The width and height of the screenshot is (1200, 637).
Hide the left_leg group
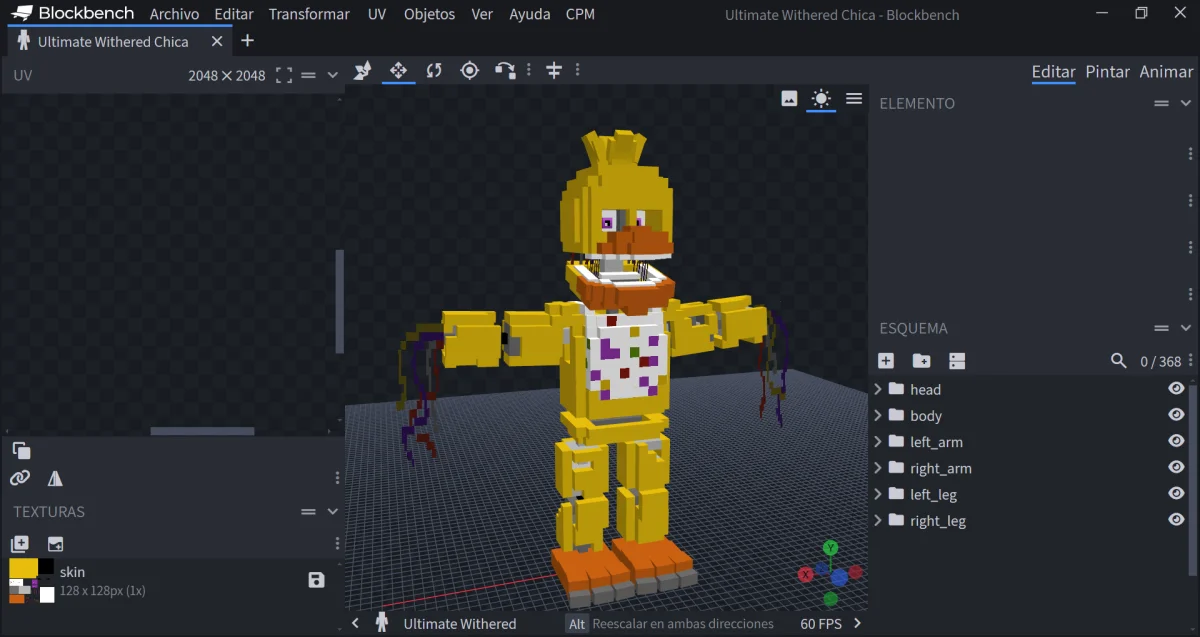point(1176,493)
